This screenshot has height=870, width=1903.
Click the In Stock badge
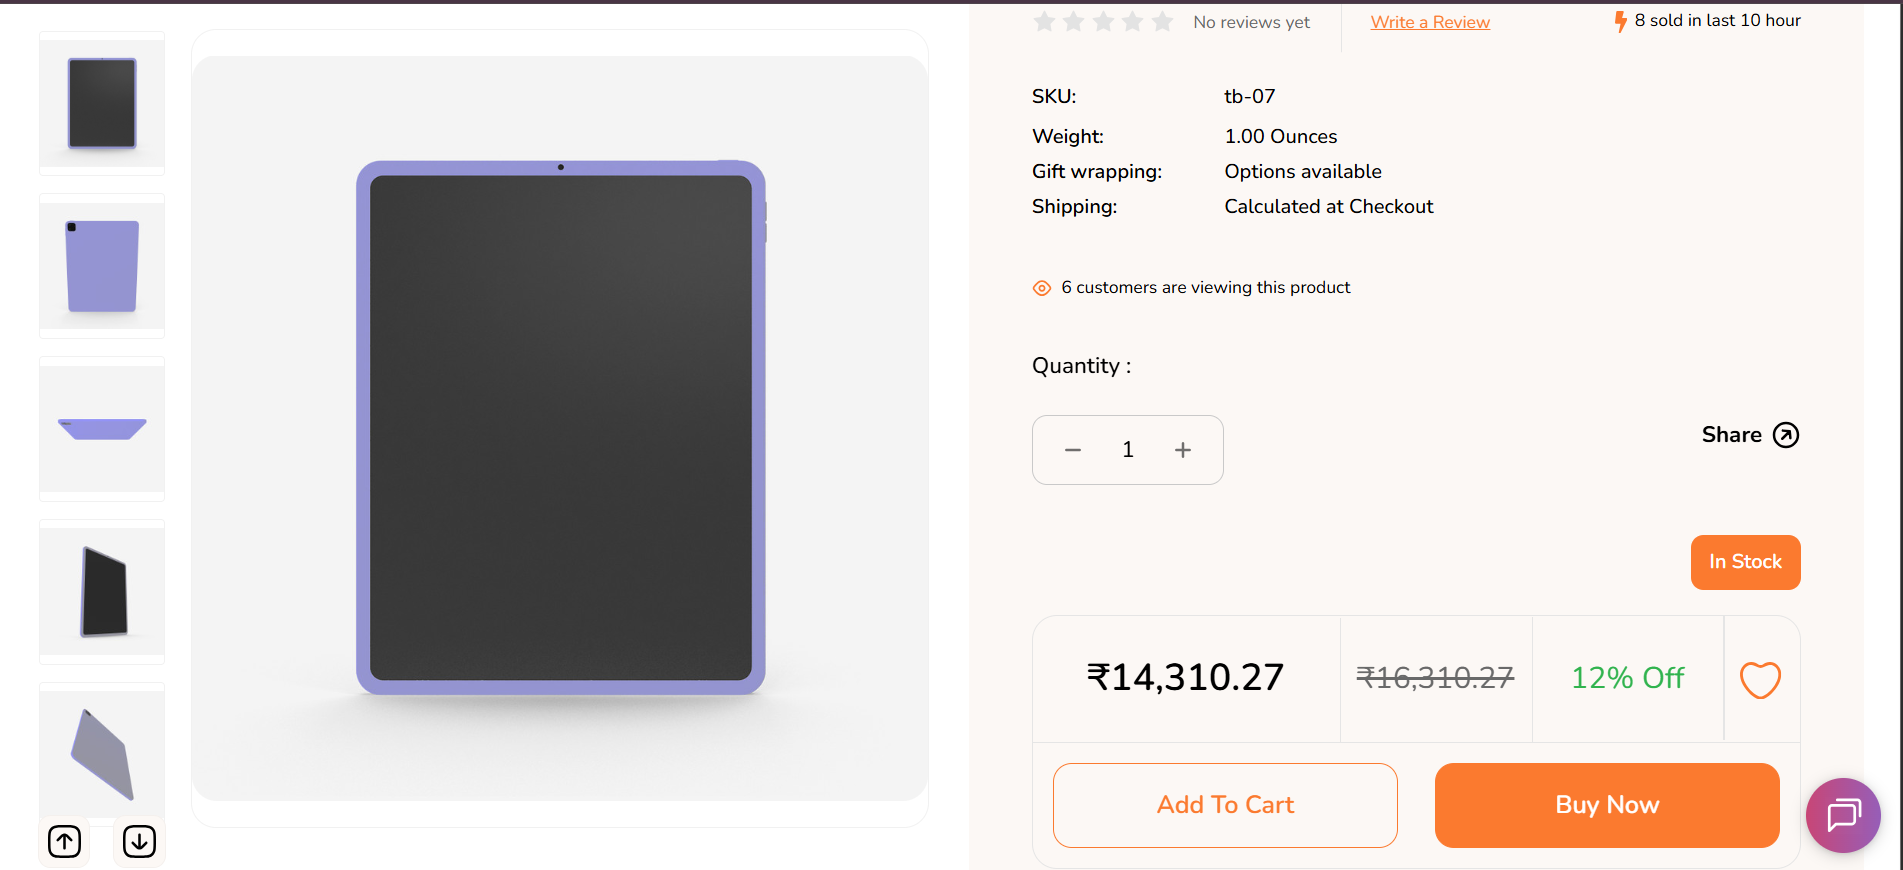[x=1745, y=562]
